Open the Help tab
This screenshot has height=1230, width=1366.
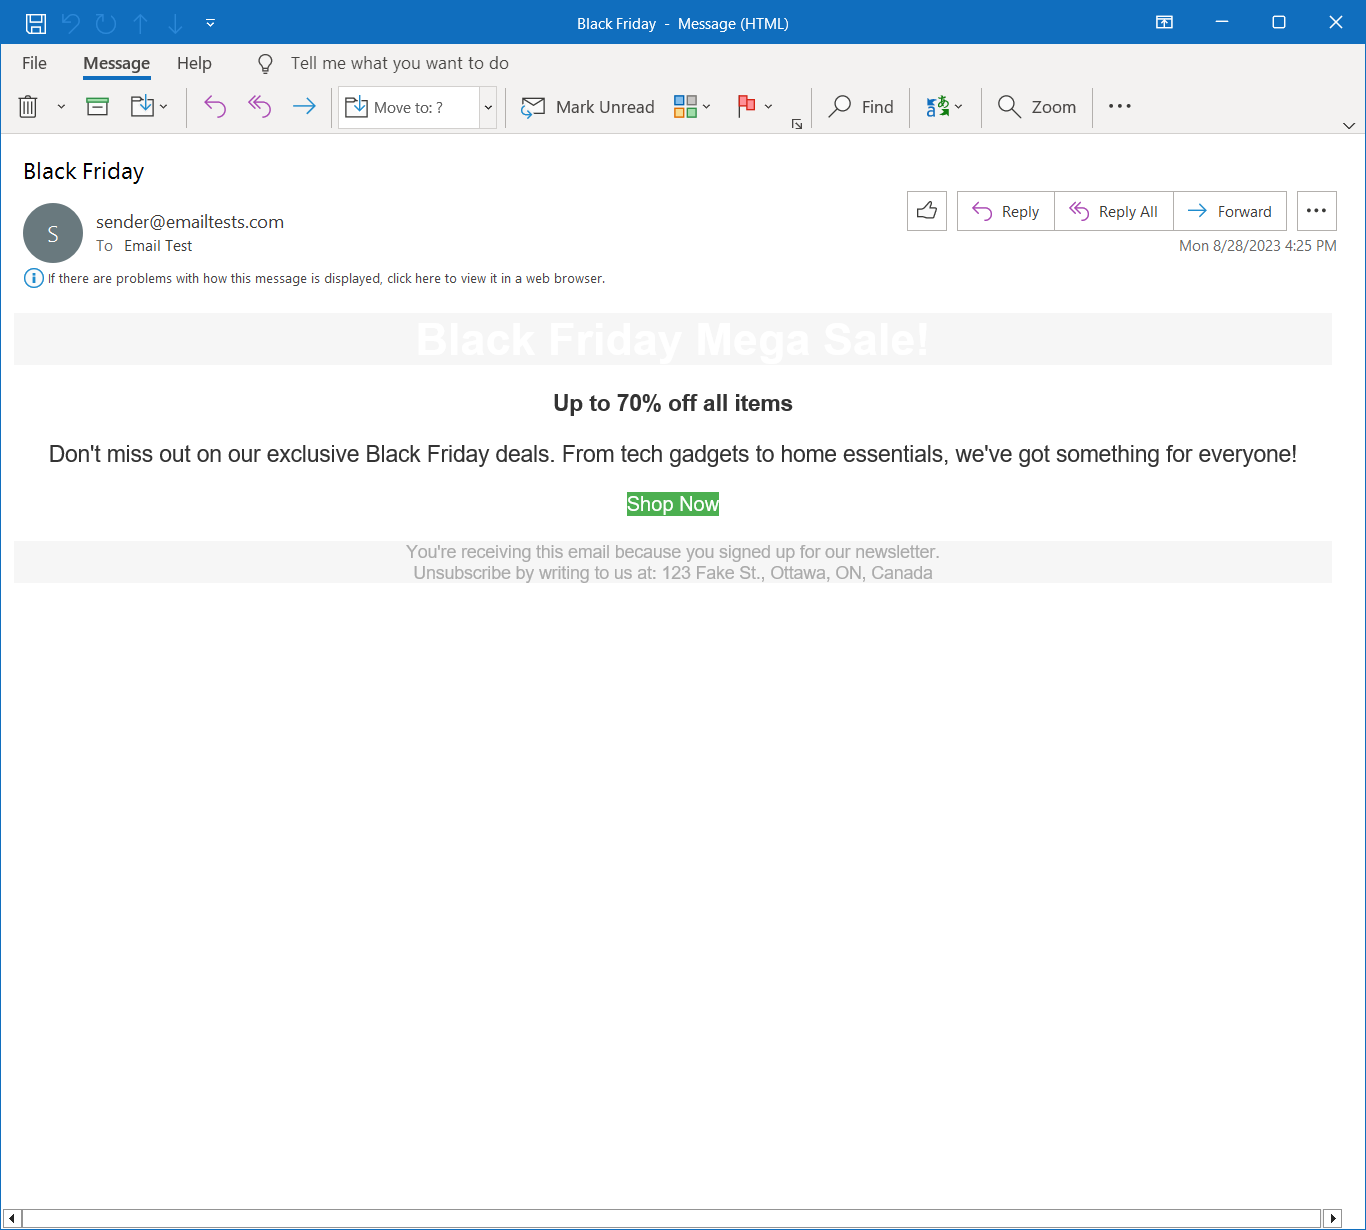(194, 63)
